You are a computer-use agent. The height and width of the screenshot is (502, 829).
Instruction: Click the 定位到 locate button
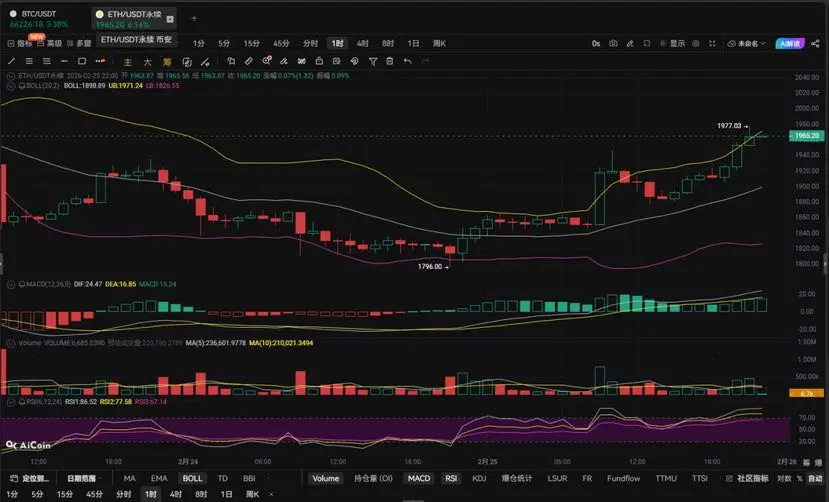pos(31,478)
